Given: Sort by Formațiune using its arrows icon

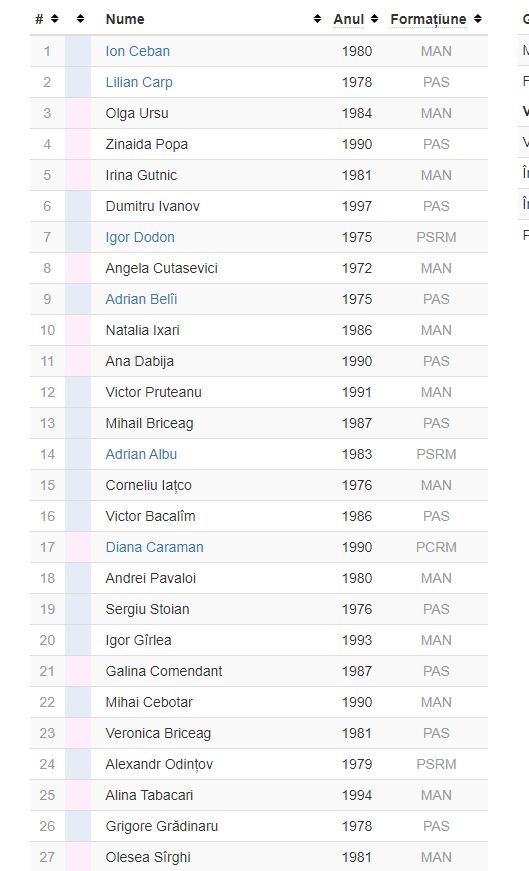Looking at the screenshot, I should [x=478, y=19].
